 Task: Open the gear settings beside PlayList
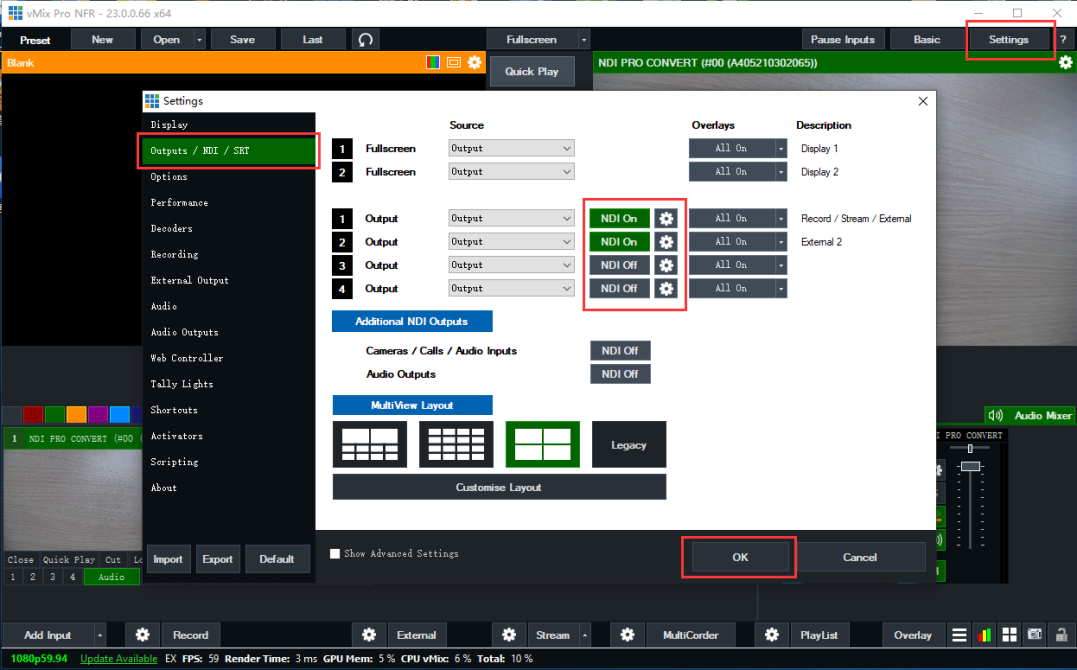772,635
